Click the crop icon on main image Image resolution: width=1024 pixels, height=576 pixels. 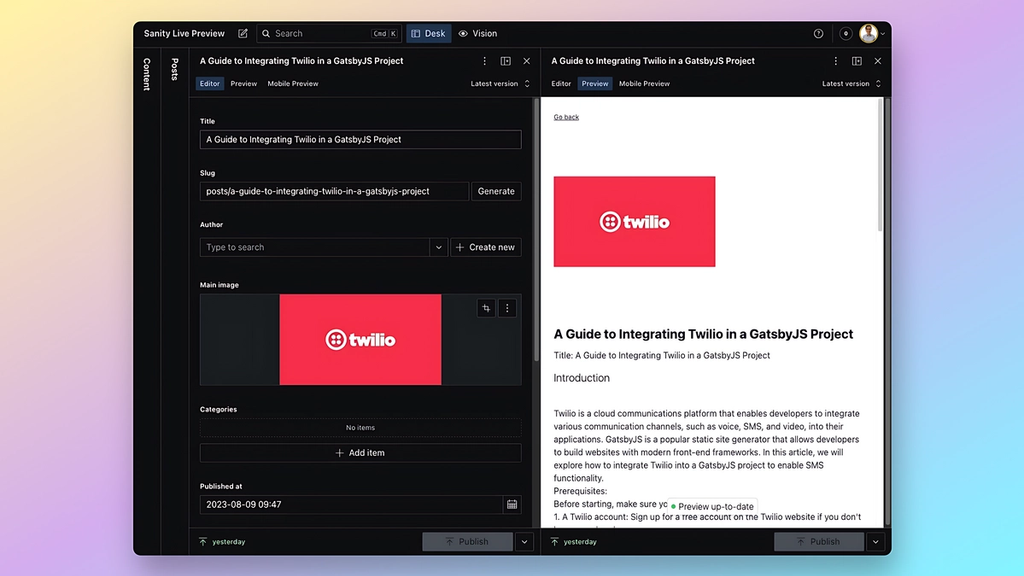(x=486, y=308)
